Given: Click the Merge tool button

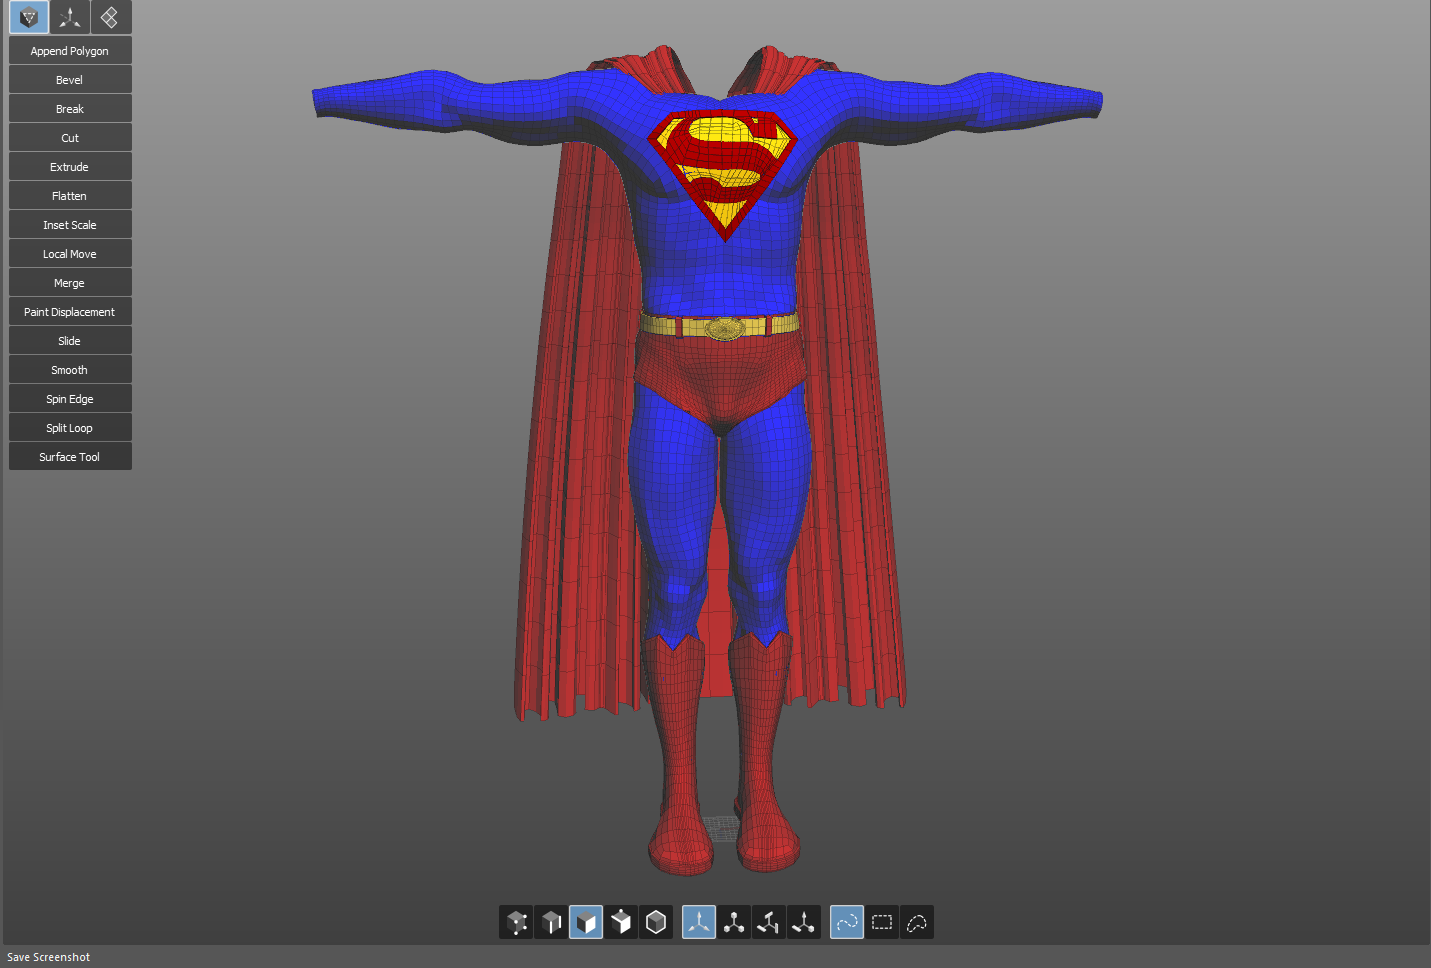Looking at the screenshot, I should tap(70, 283).
